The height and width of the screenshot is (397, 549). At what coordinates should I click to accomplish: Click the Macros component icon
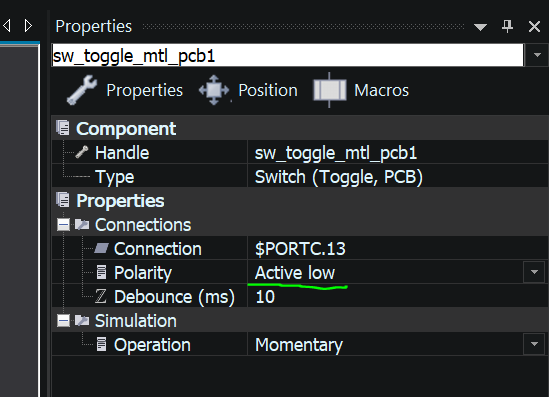(329, 90)
